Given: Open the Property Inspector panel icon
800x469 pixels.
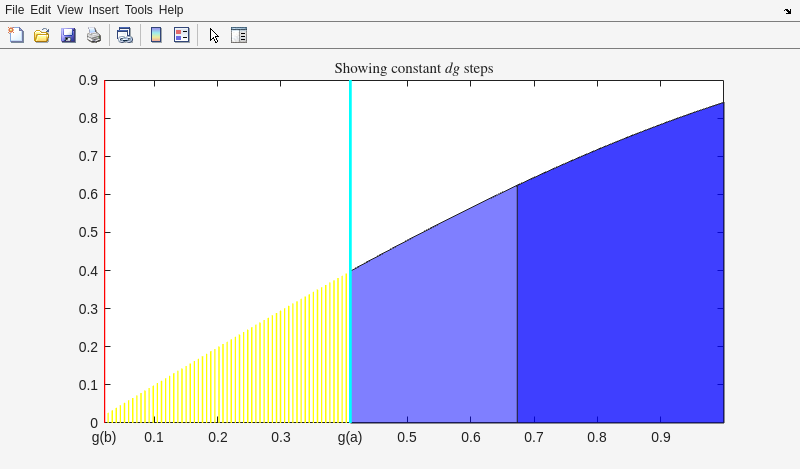Looking at the screenshot, I should pos(239,35).
